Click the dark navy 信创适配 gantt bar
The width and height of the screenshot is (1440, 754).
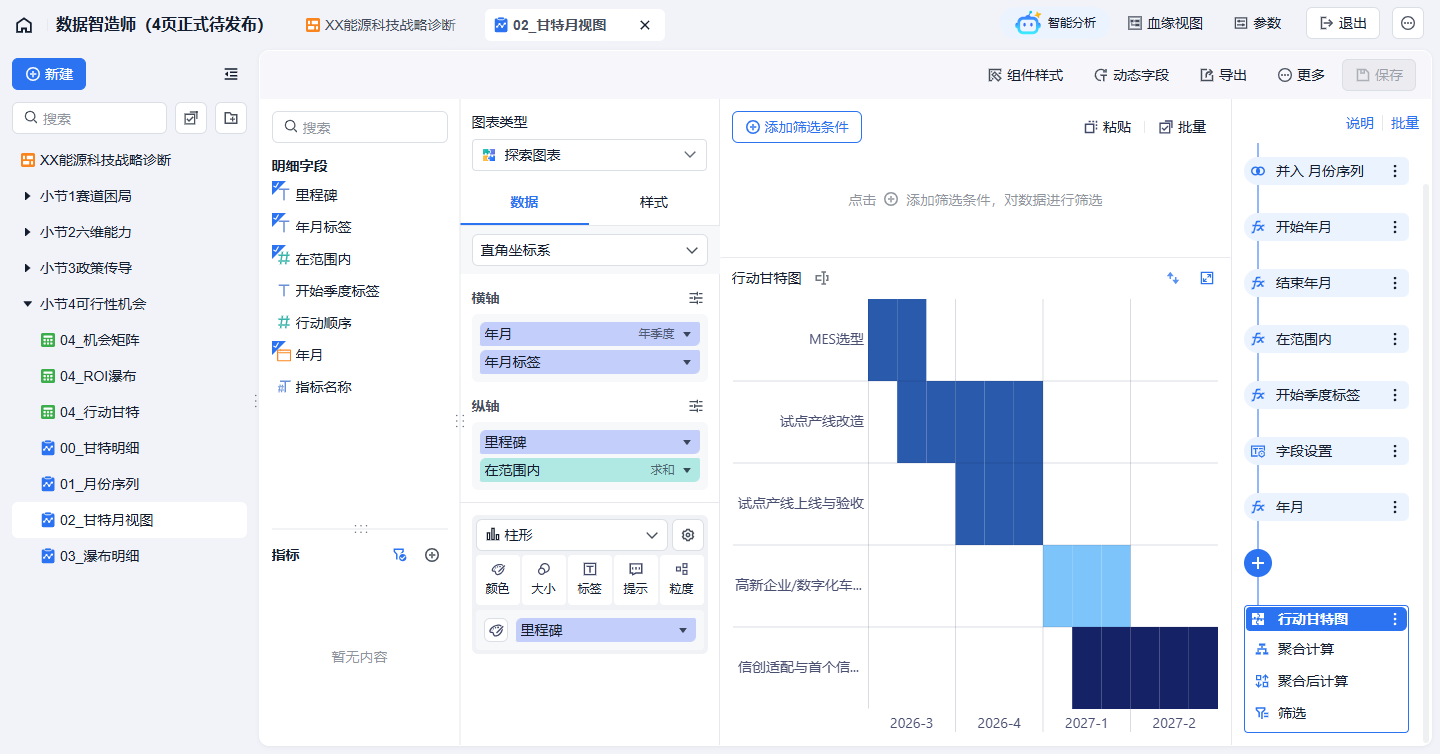[x=1145, y=668]
